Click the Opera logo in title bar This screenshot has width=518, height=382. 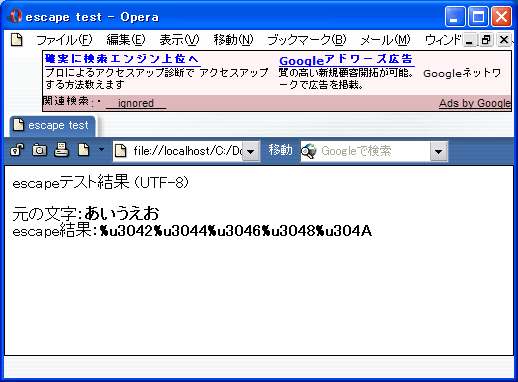(15, 16)
